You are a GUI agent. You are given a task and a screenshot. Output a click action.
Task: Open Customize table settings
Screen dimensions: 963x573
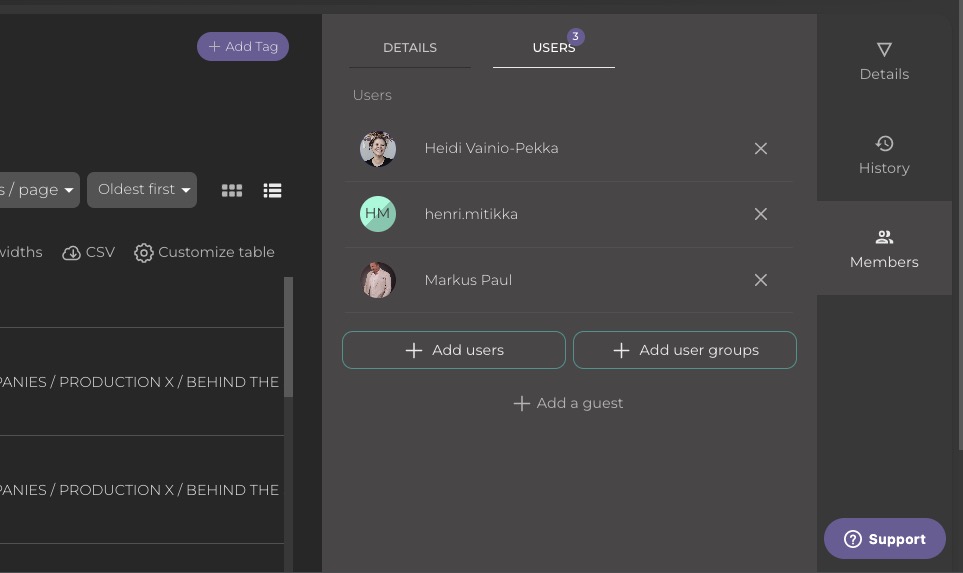[204, 253]
